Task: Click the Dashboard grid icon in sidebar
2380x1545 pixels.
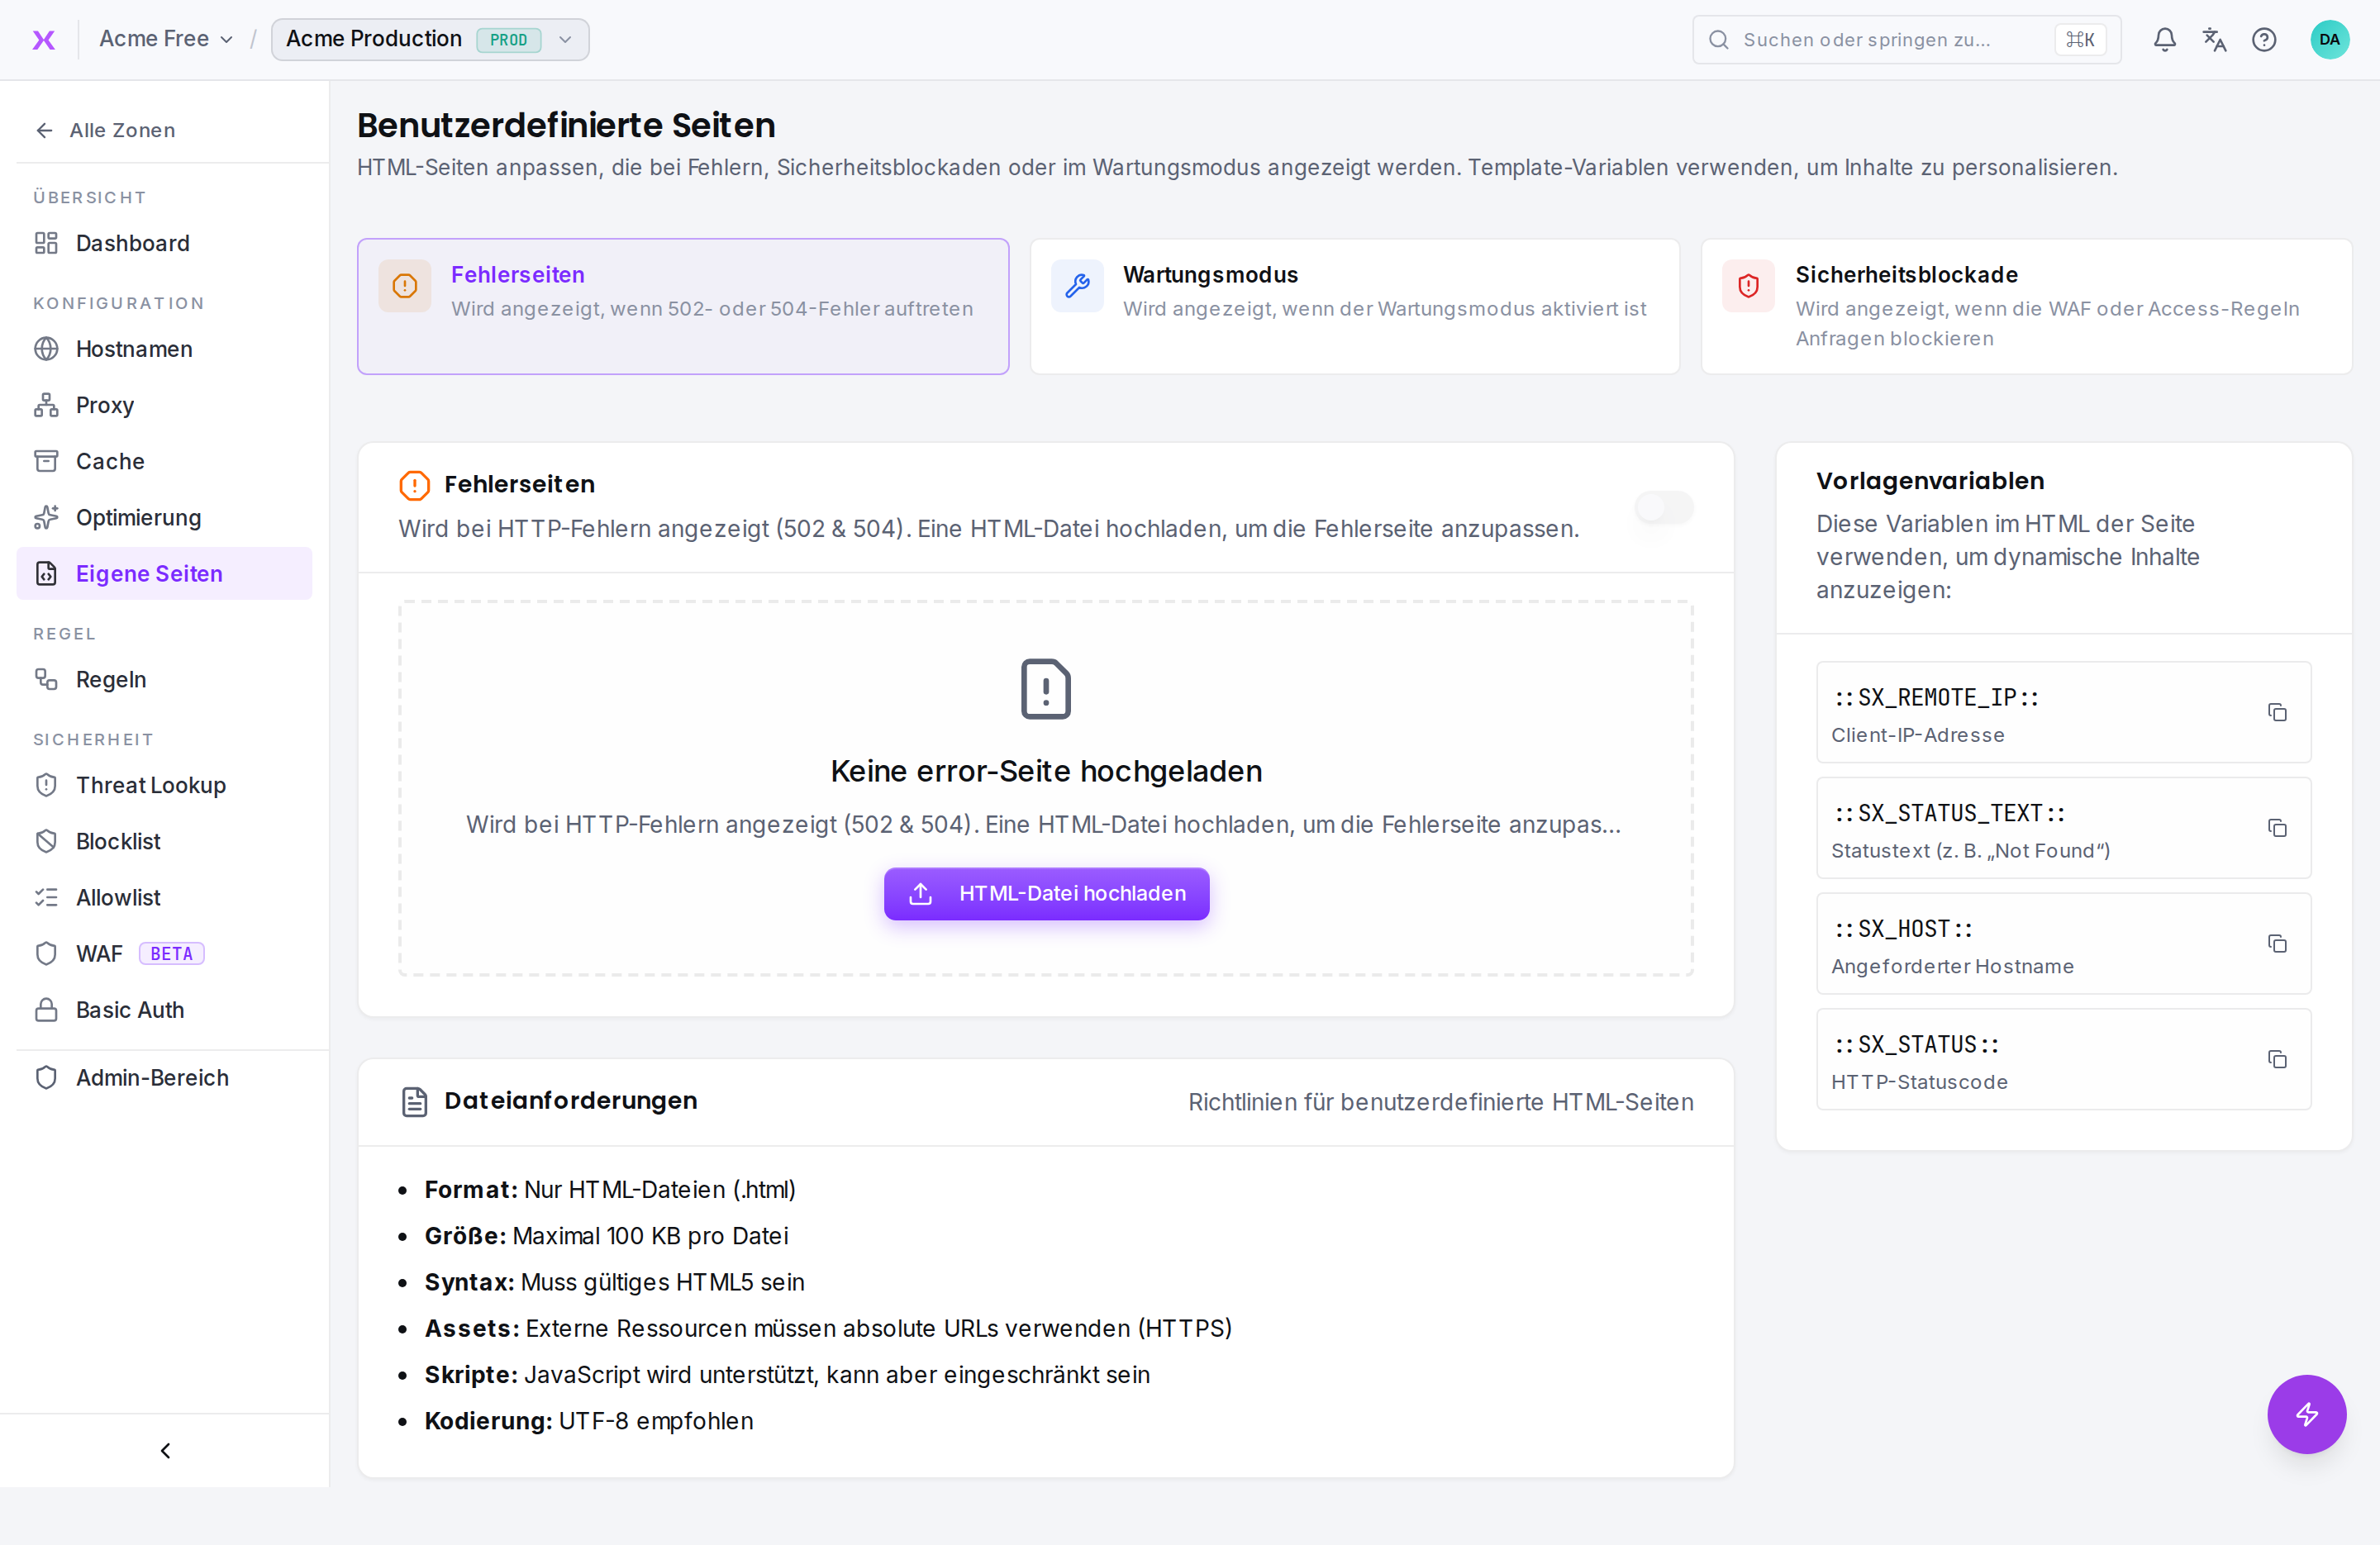Action: click(46, 243)
